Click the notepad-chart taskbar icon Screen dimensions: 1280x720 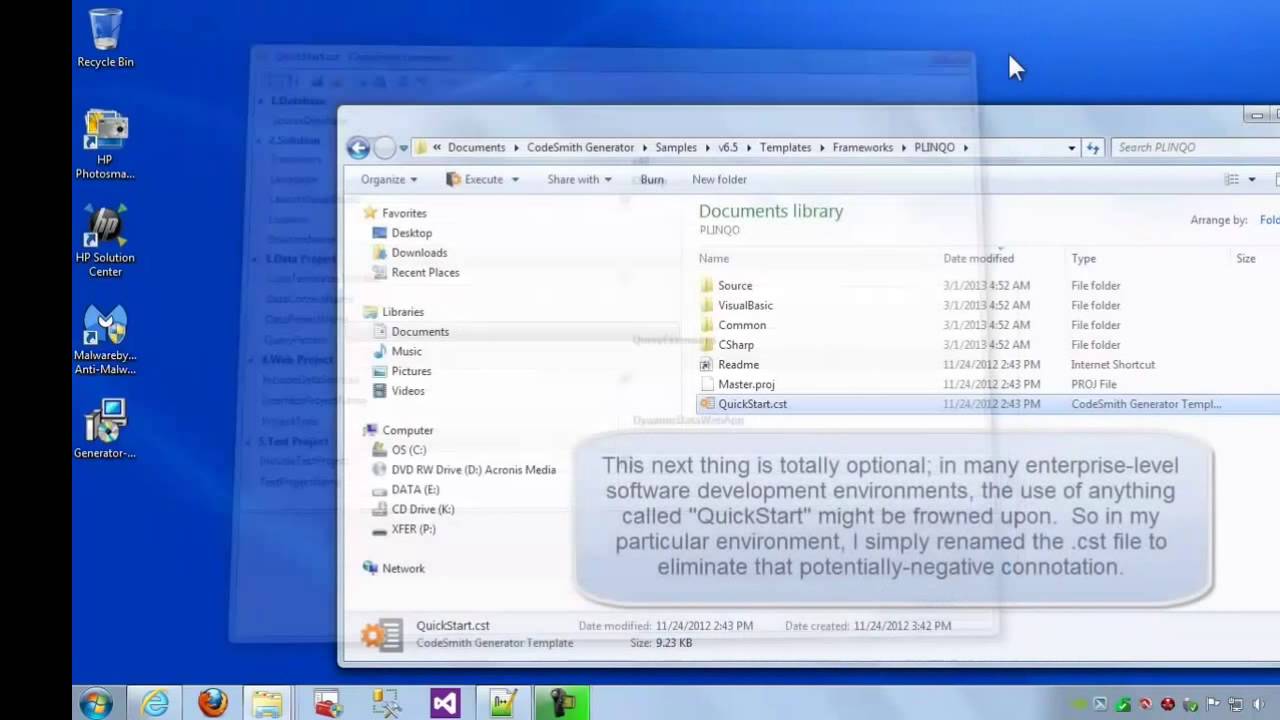(503, 703)
